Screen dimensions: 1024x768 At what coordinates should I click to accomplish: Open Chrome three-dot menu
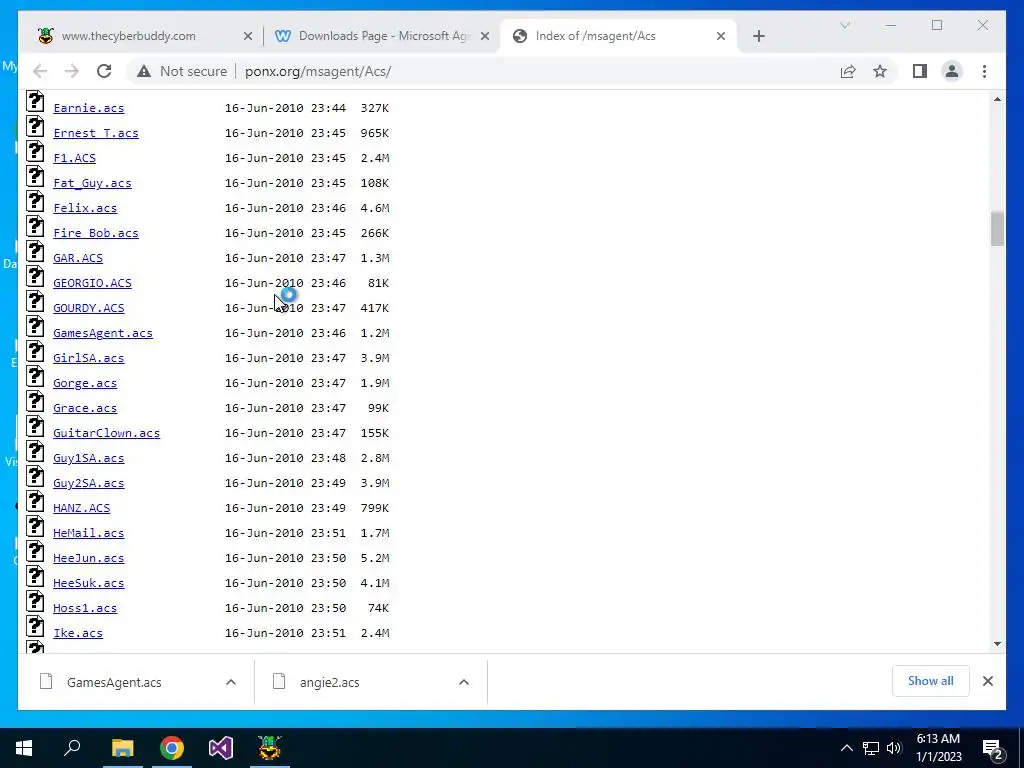coord(984,71)
